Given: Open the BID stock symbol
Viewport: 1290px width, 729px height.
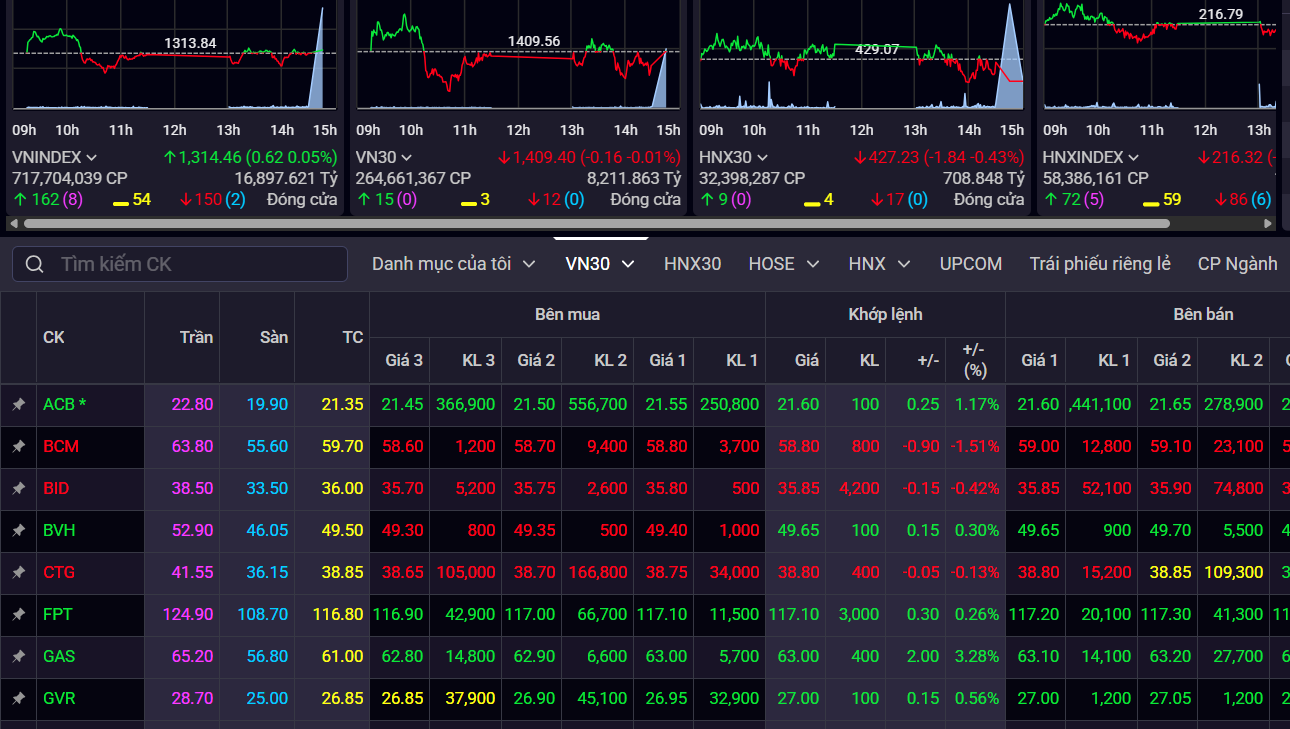Looking at the screenshot, I should 57,489.
